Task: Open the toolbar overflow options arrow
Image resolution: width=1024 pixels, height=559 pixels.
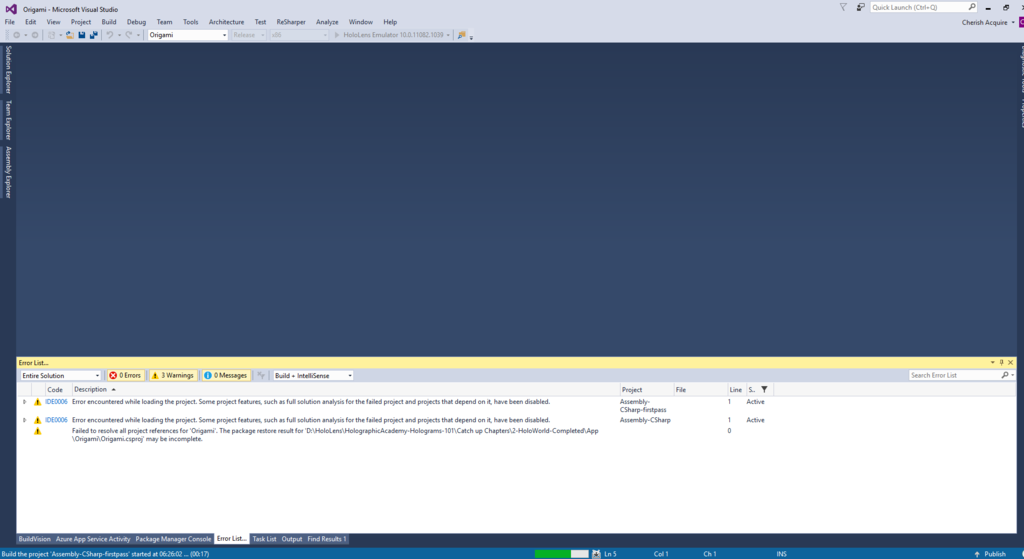Action: pos(471,37)
